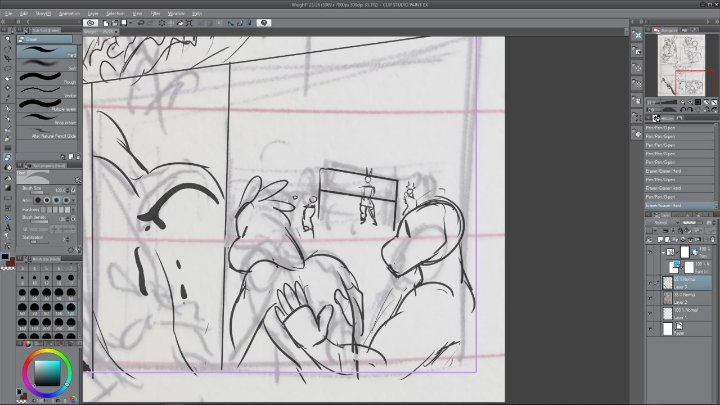720x405 pixels.
Task: Expand the Save options arrow in command bar
Action: point(130,23)
